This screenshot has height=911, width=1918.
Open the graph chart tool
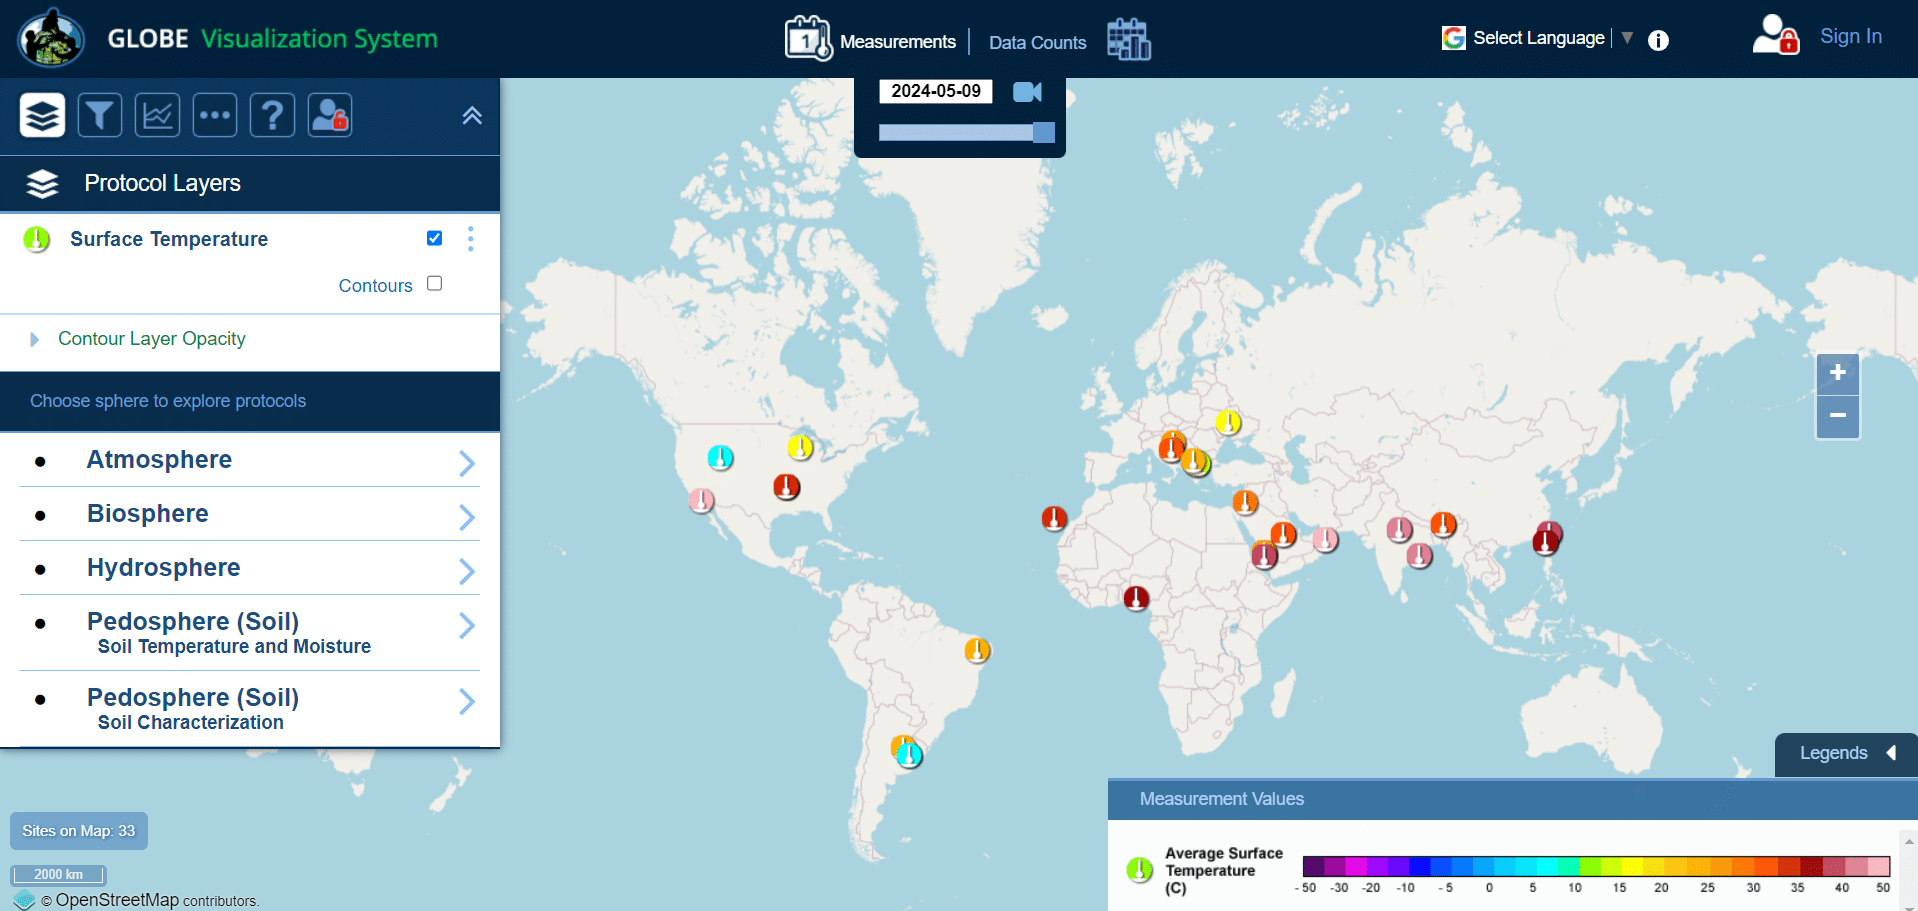(x=158, y=115)
